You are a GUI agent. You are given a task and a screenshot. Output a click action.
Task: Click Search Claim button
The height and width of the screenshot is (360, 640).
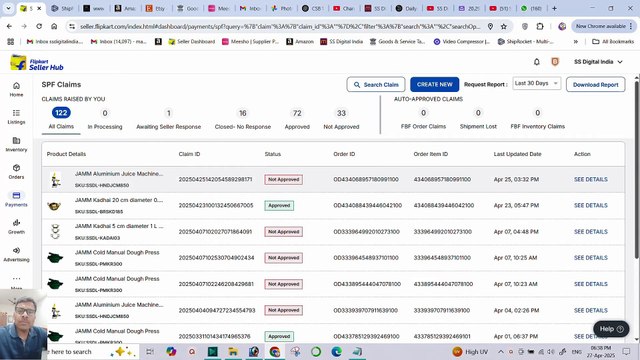click(376, 84)
